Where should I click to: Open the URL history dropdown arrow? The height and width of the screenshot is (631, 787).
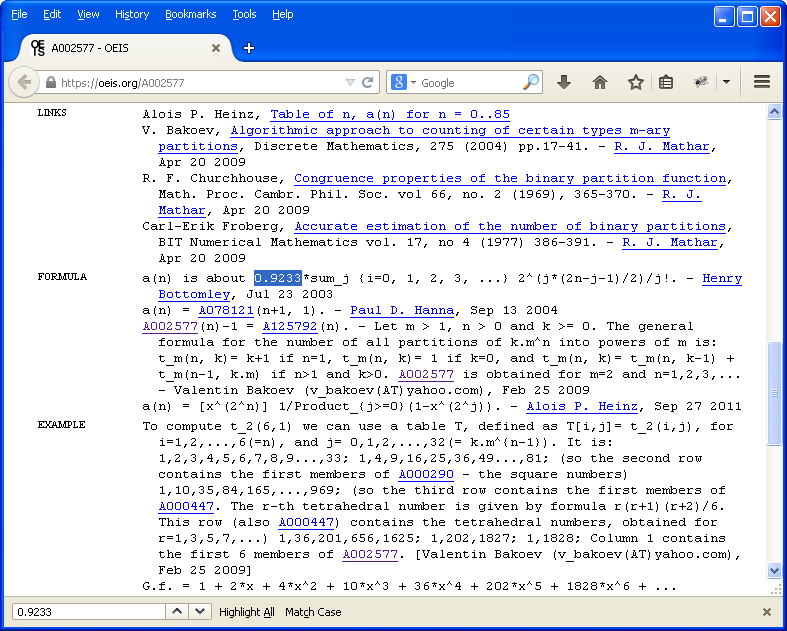click(350, 82)
